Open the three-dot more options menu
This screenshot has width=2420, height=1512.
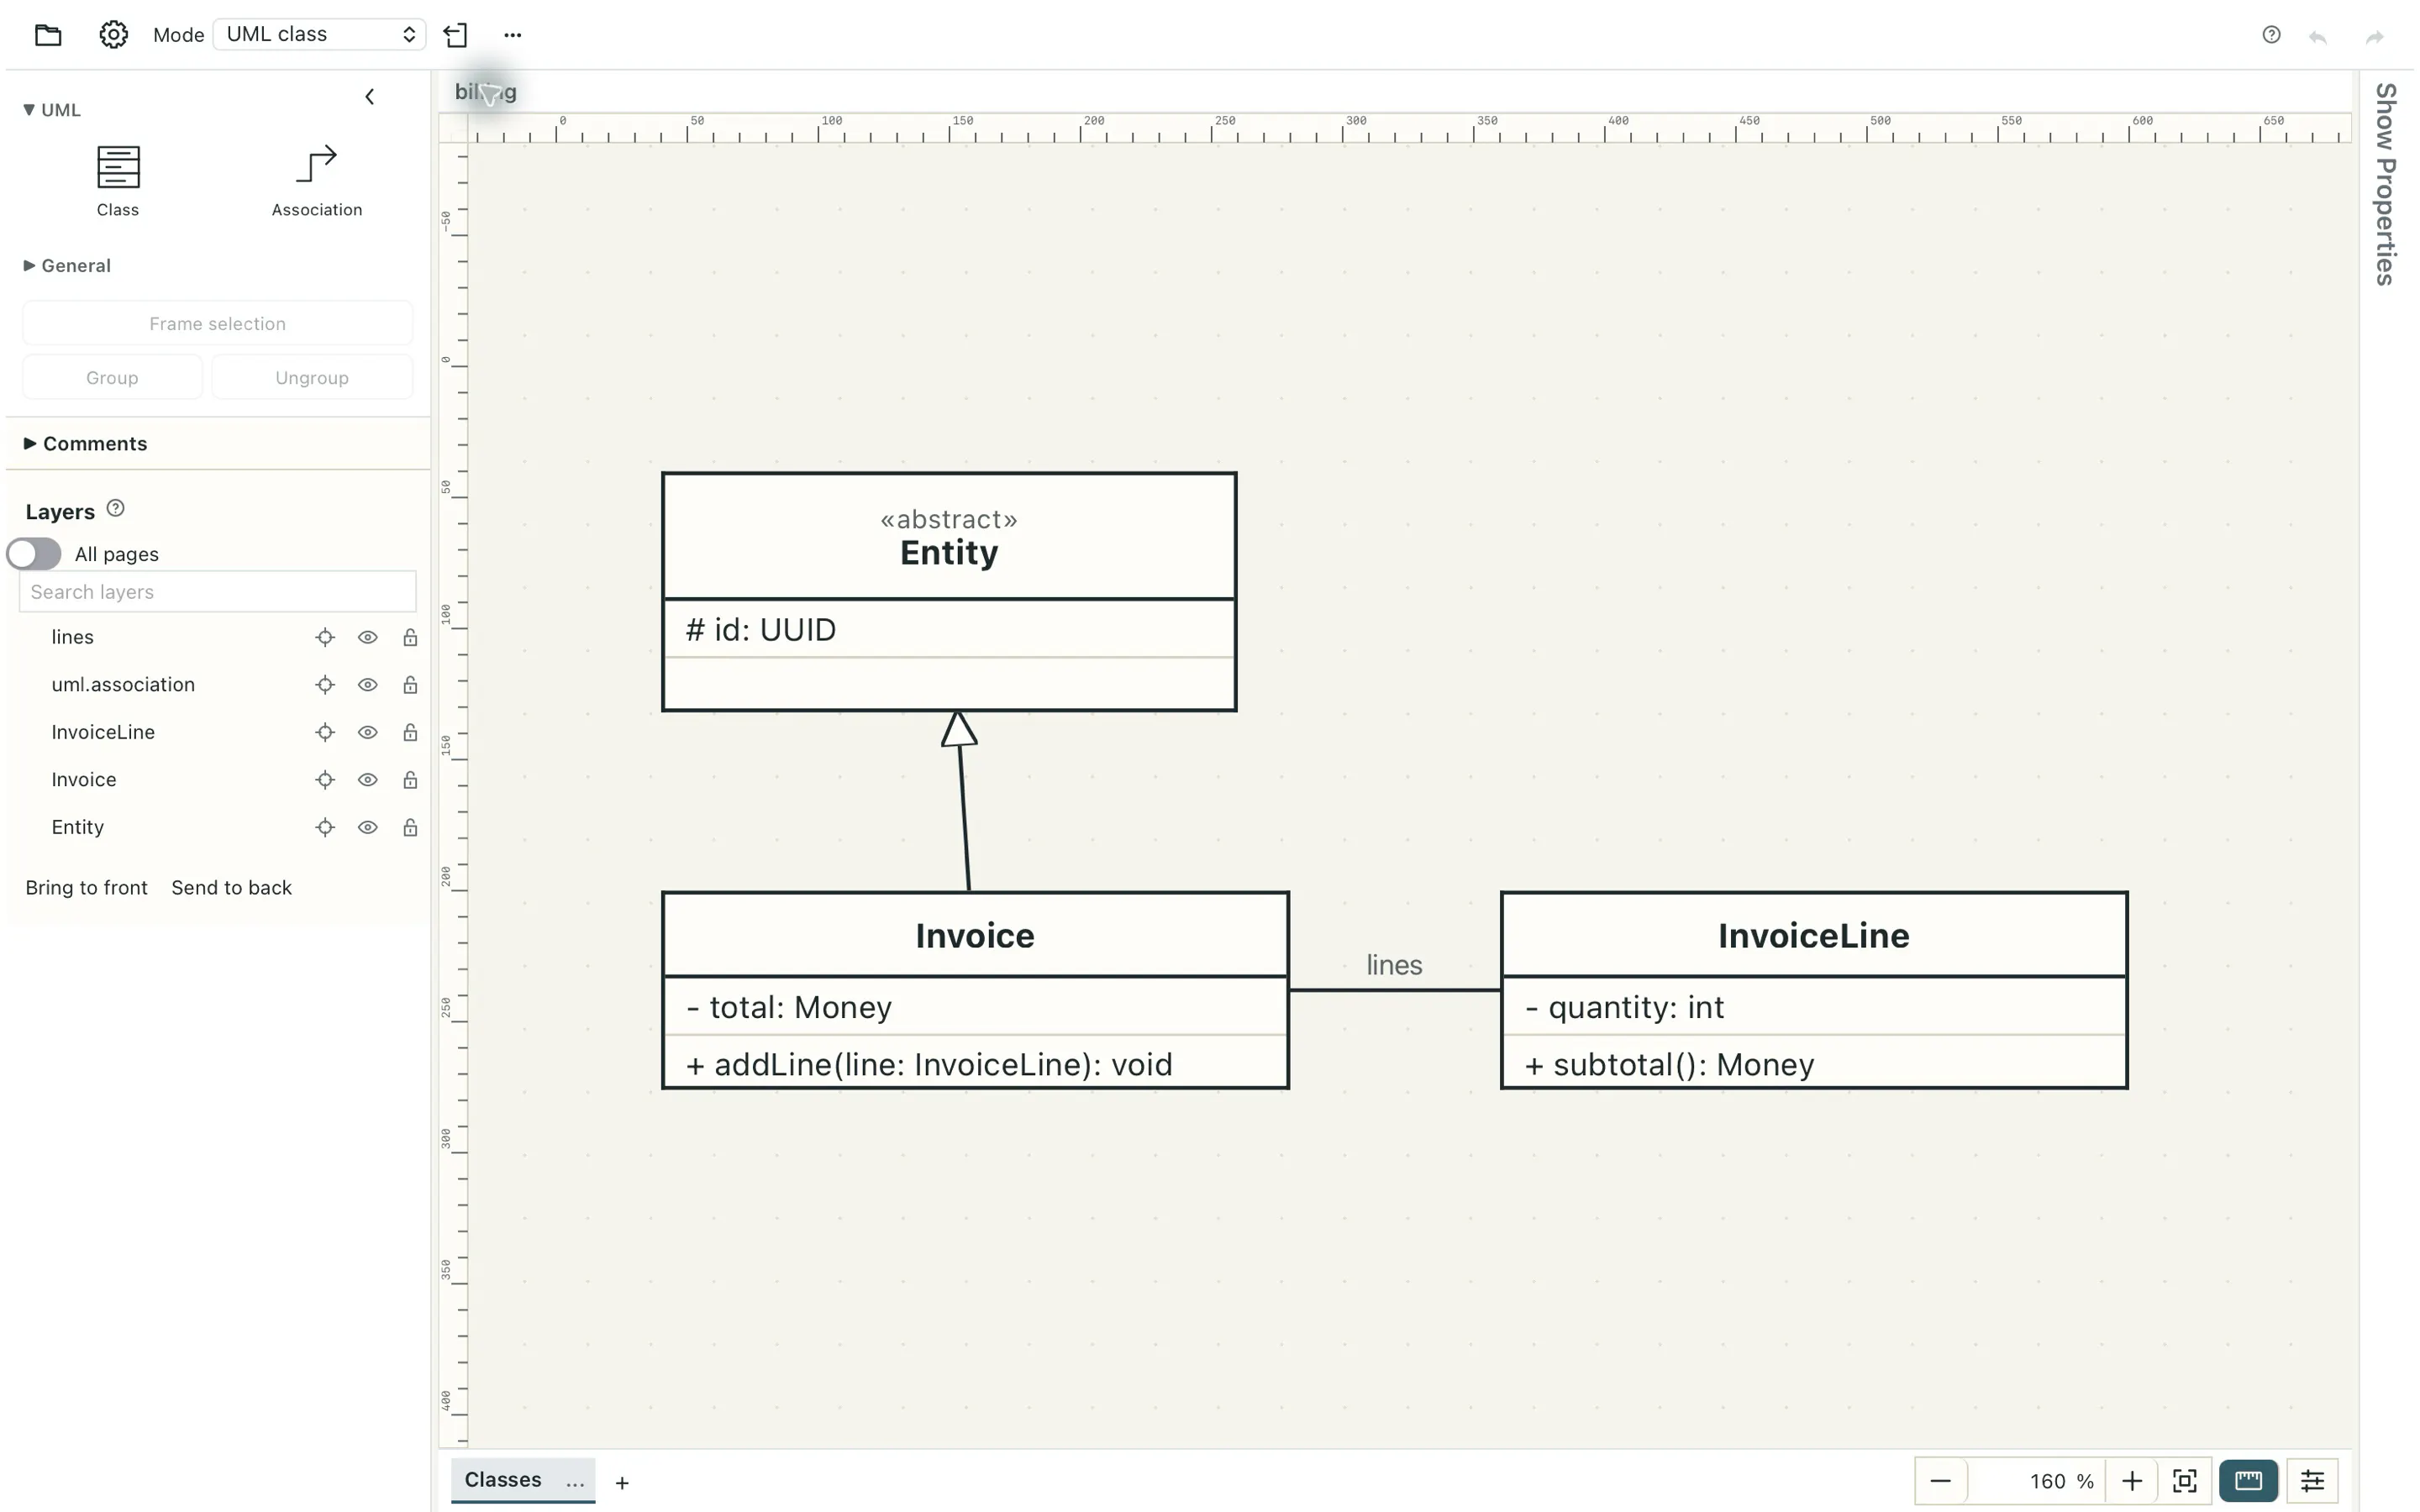(x=513, y=35)
